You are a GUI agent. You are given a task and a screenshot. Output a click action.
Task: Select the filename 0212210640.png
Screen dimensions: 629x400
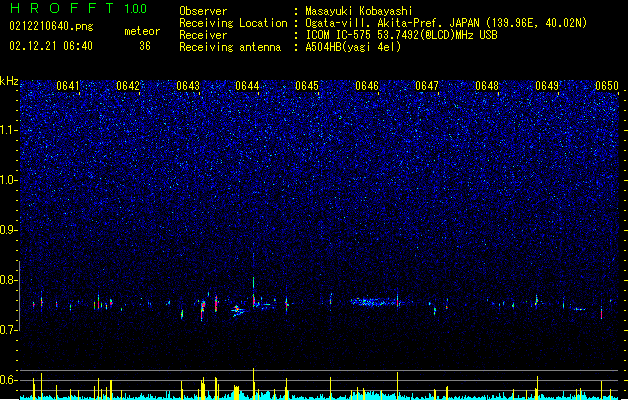point(51,26)
